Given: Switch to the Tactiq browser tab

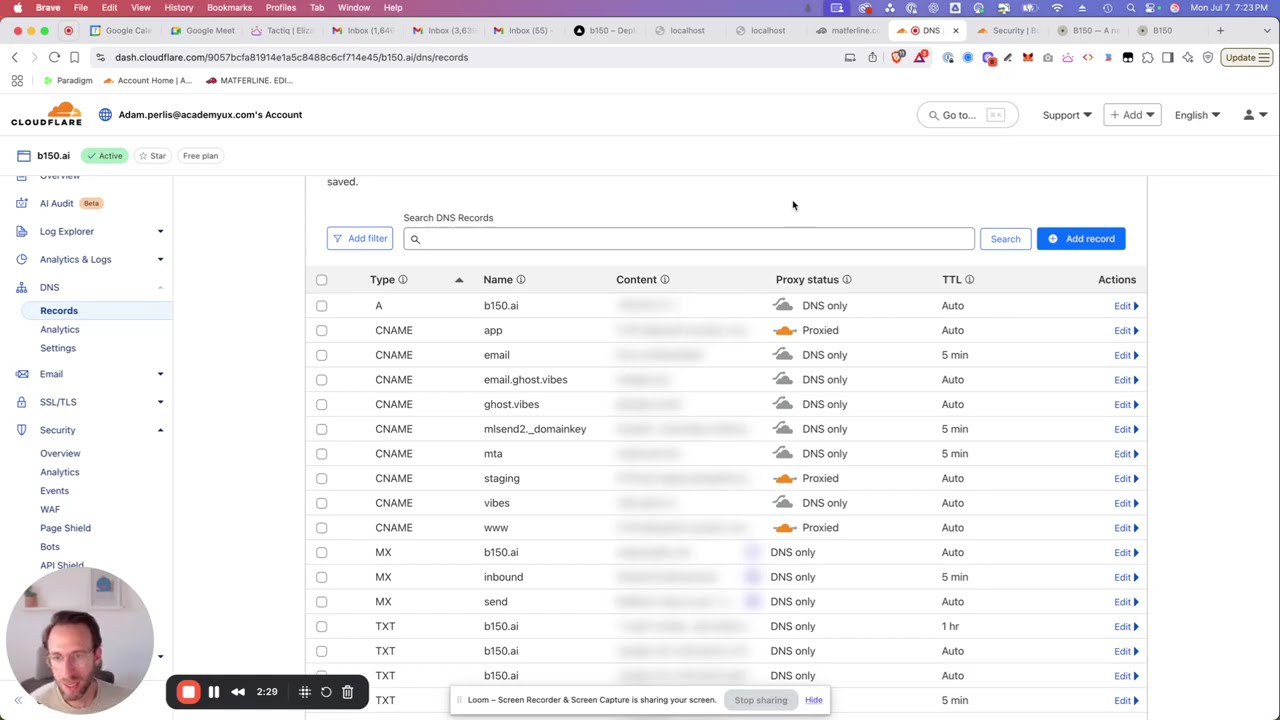Looking at the screenshot, I should point(283,30).
